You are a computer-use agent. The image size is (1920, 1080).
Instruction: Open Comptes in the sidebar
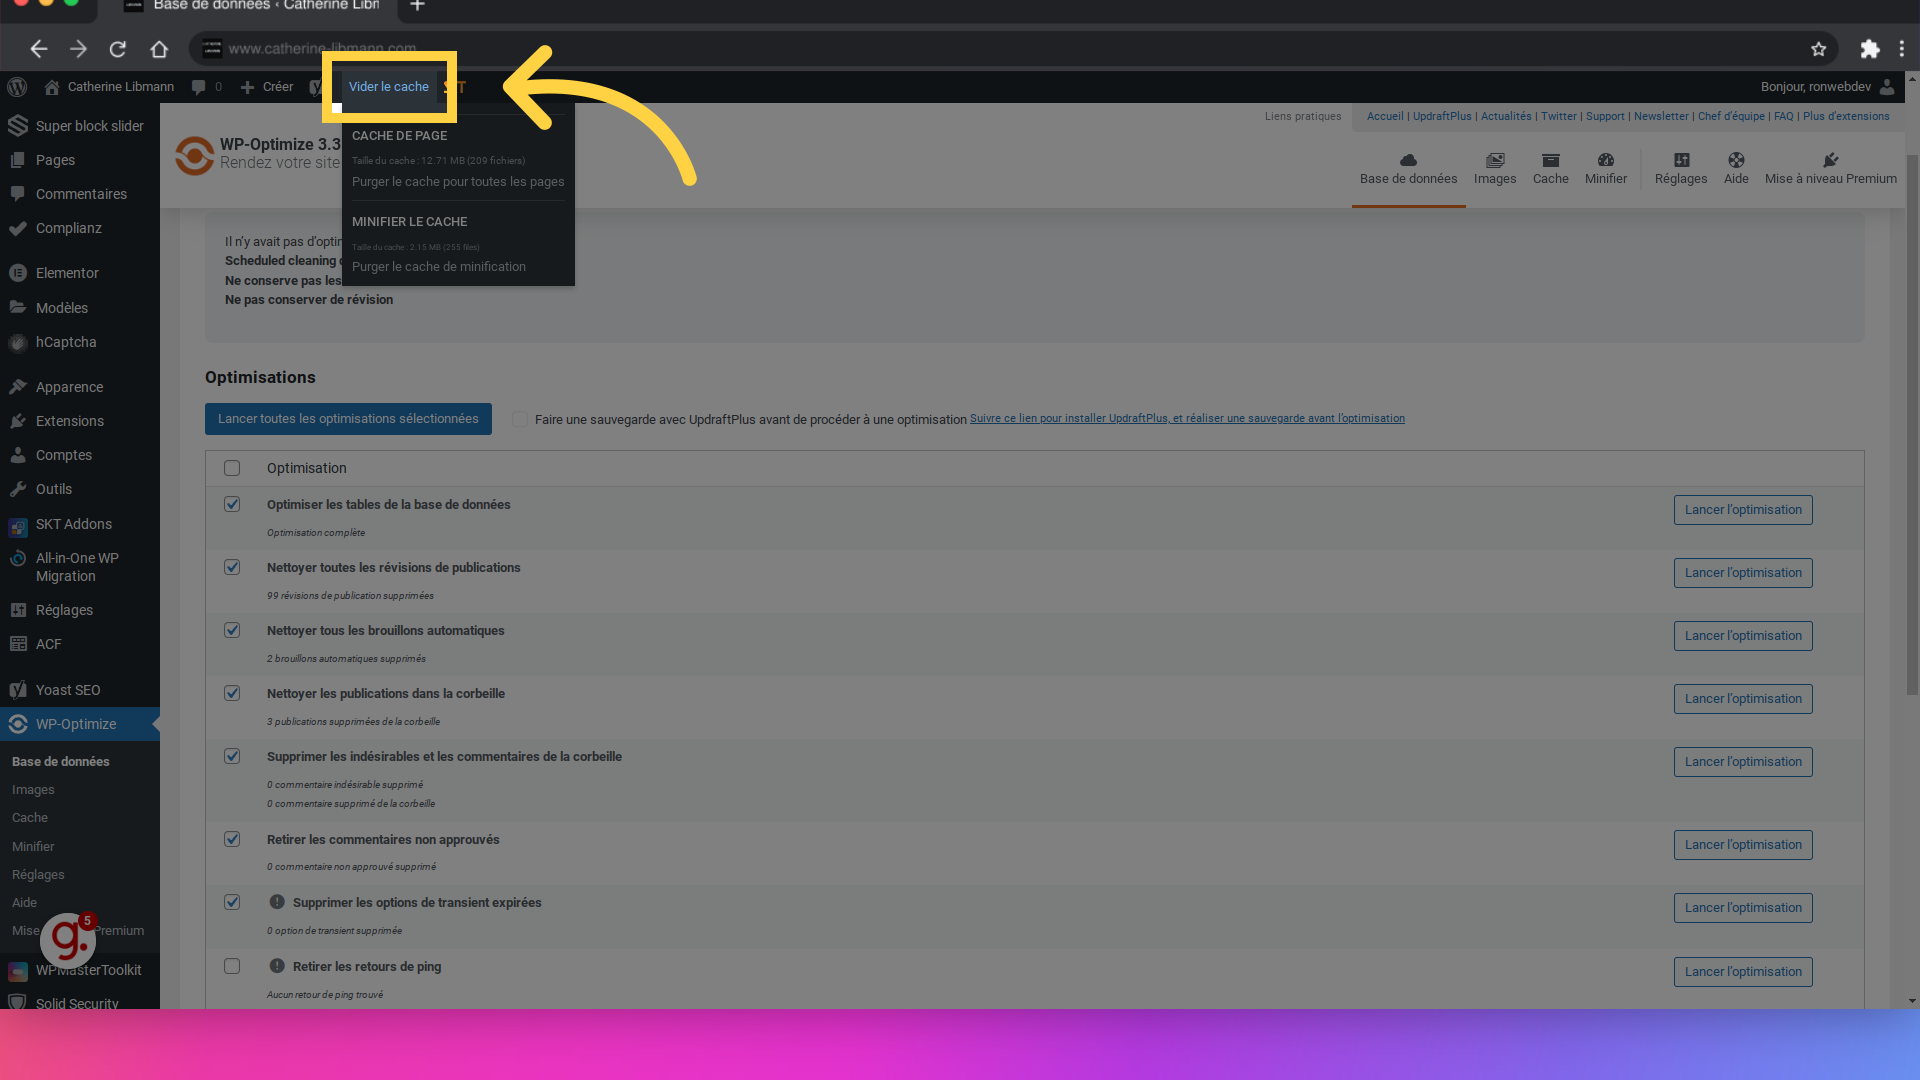point(80,455)
